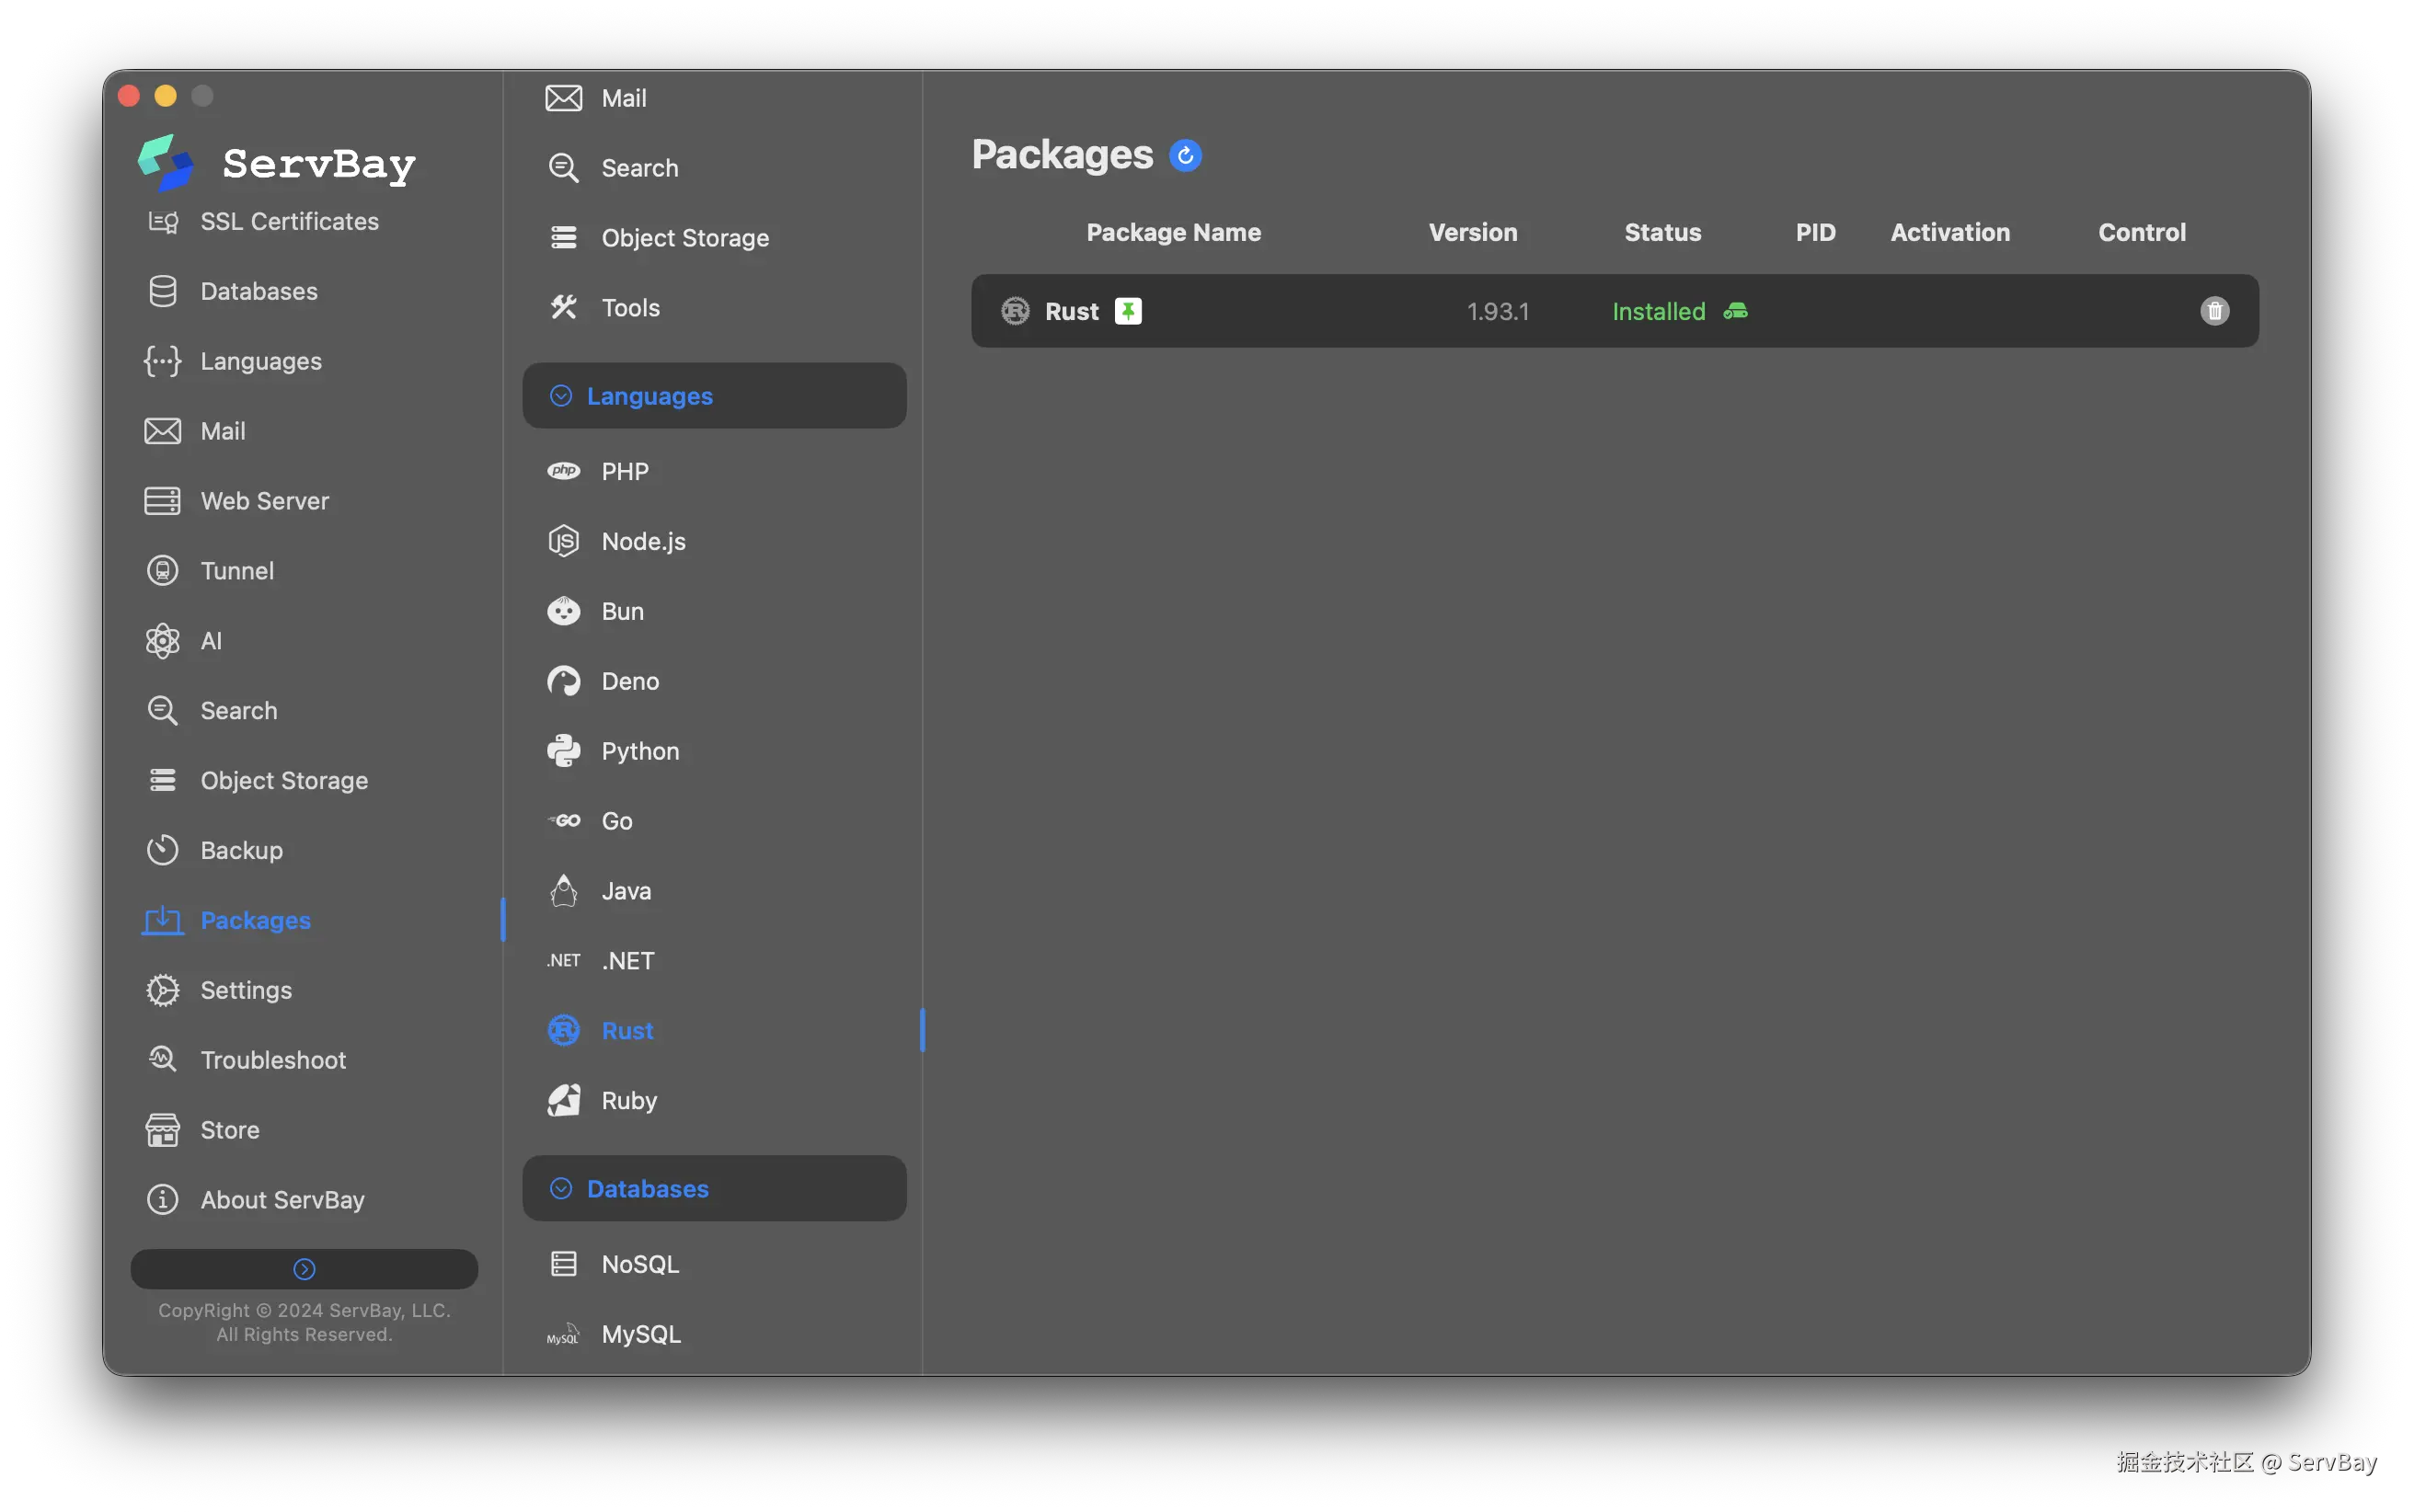The image size is (2414, 1512).
Task: Open the Store section
Action: (x=230, y=1130)
